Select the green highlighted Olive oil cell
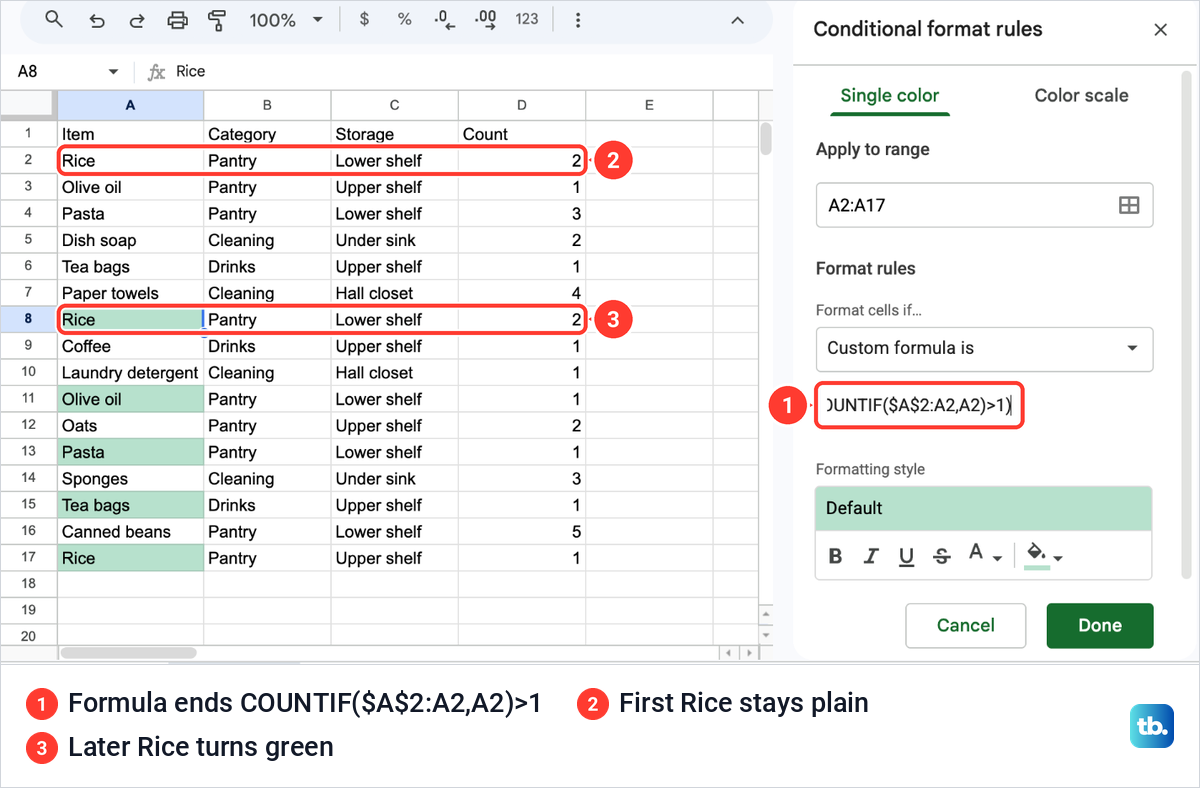The height and width of the screenshot is (788, 1200). [130, 399]
